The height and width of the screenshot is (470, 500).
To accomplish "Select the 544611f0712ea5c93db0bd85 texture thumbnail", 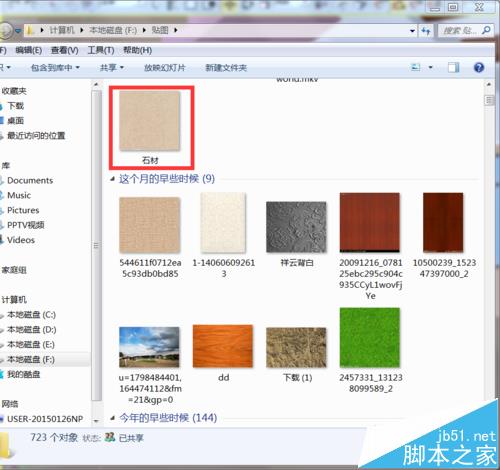I will click(x=150, y=225).
